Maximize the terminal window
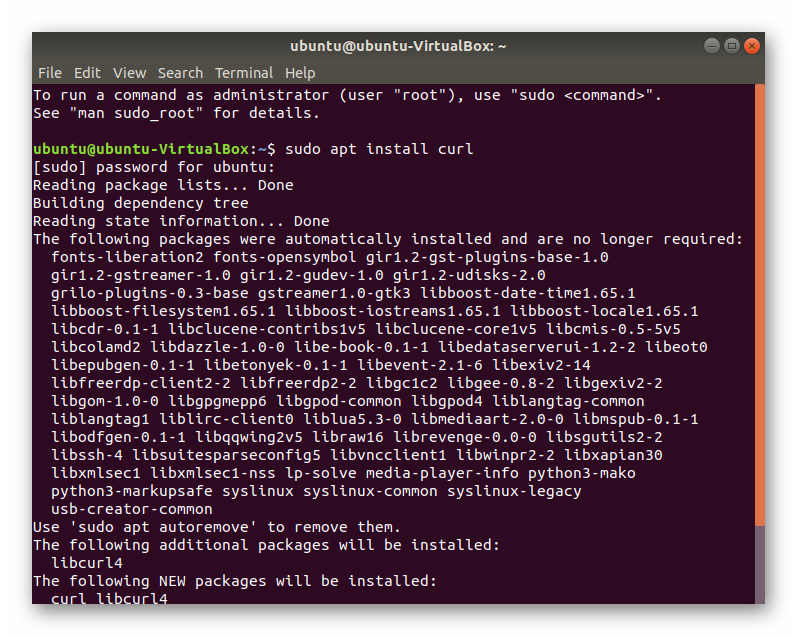Image resolution: width=797 pixels, height=636 pixels. point(731,46)
